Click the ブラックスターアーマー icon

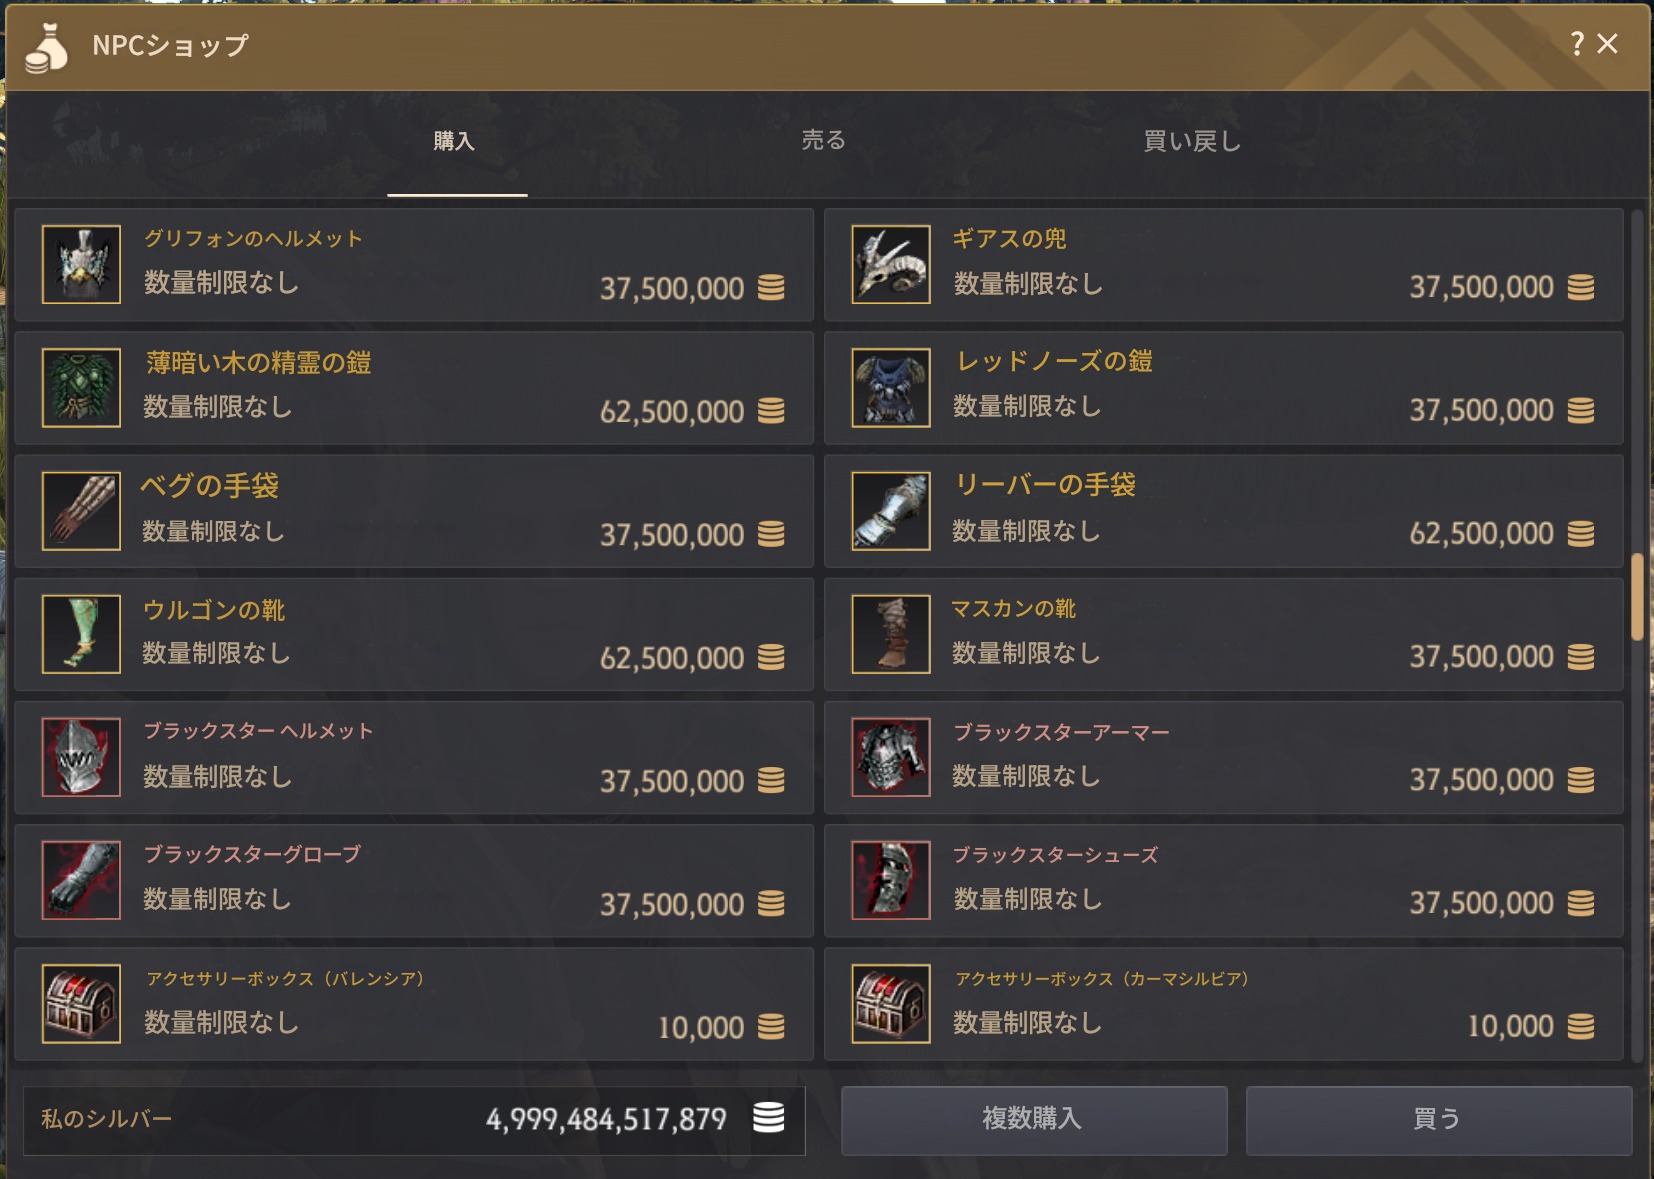pos(891,757)
